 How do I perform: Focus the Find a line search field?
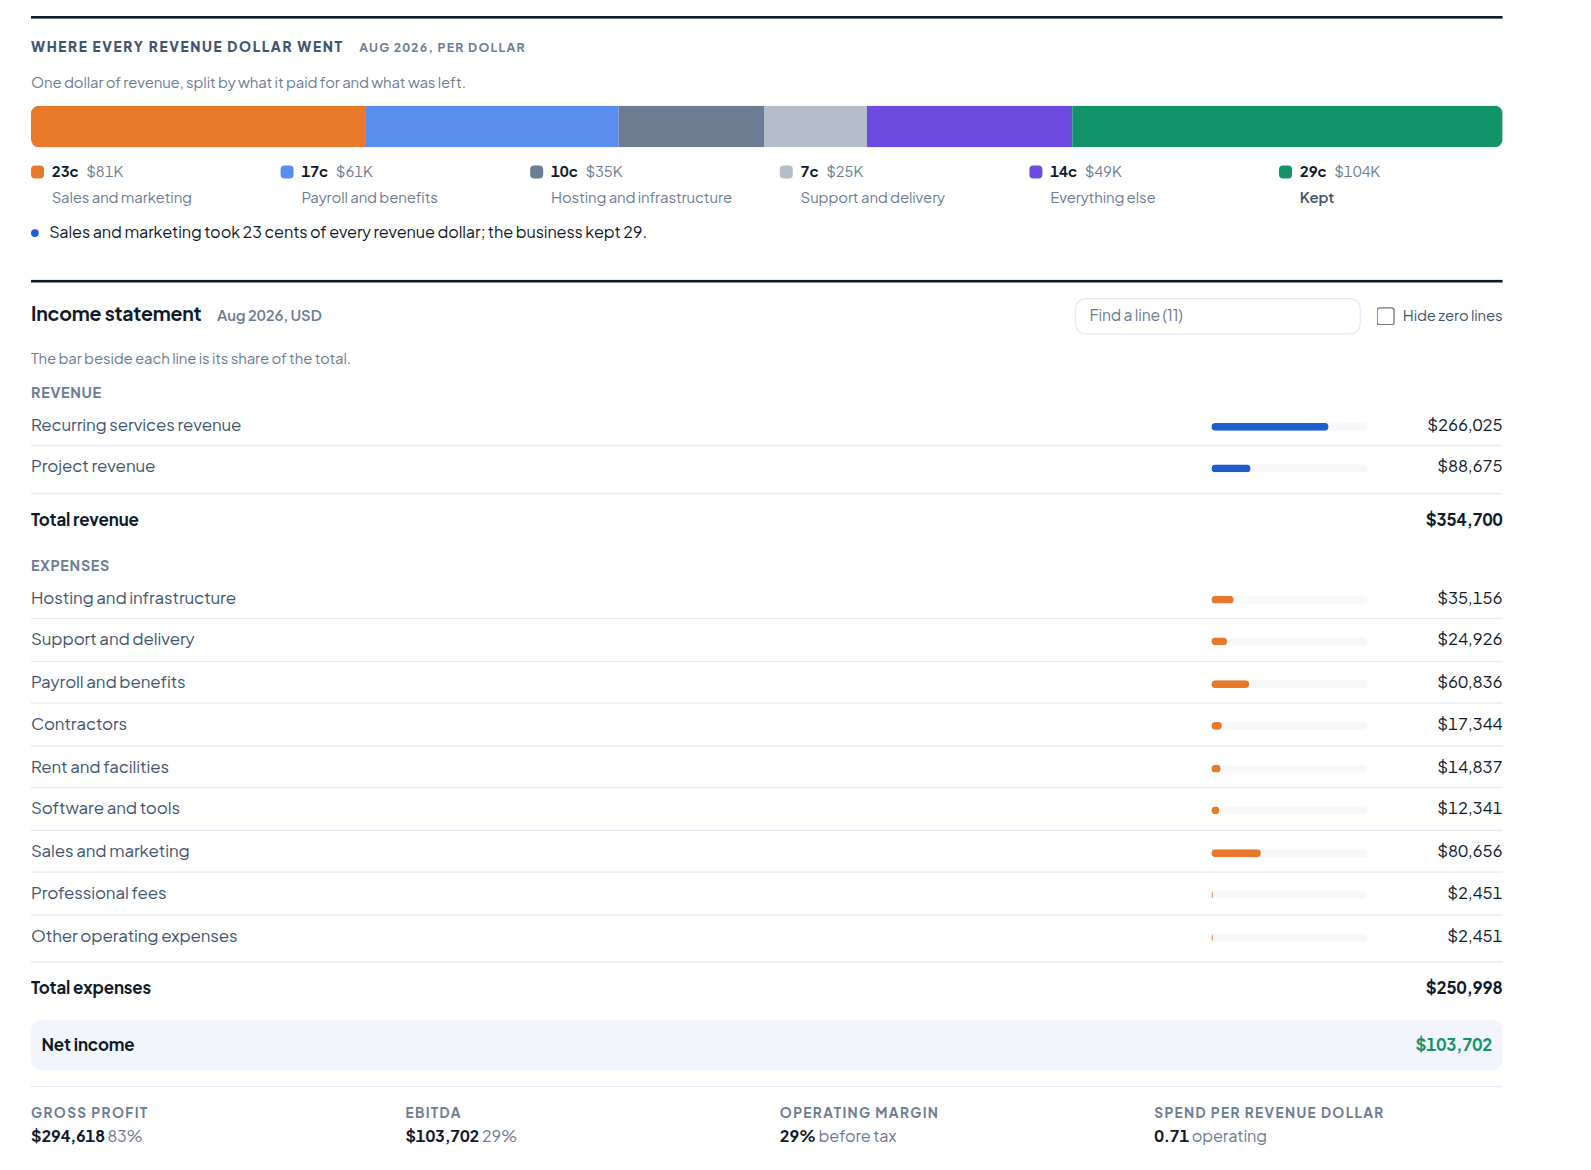(x=1217, y=316)
